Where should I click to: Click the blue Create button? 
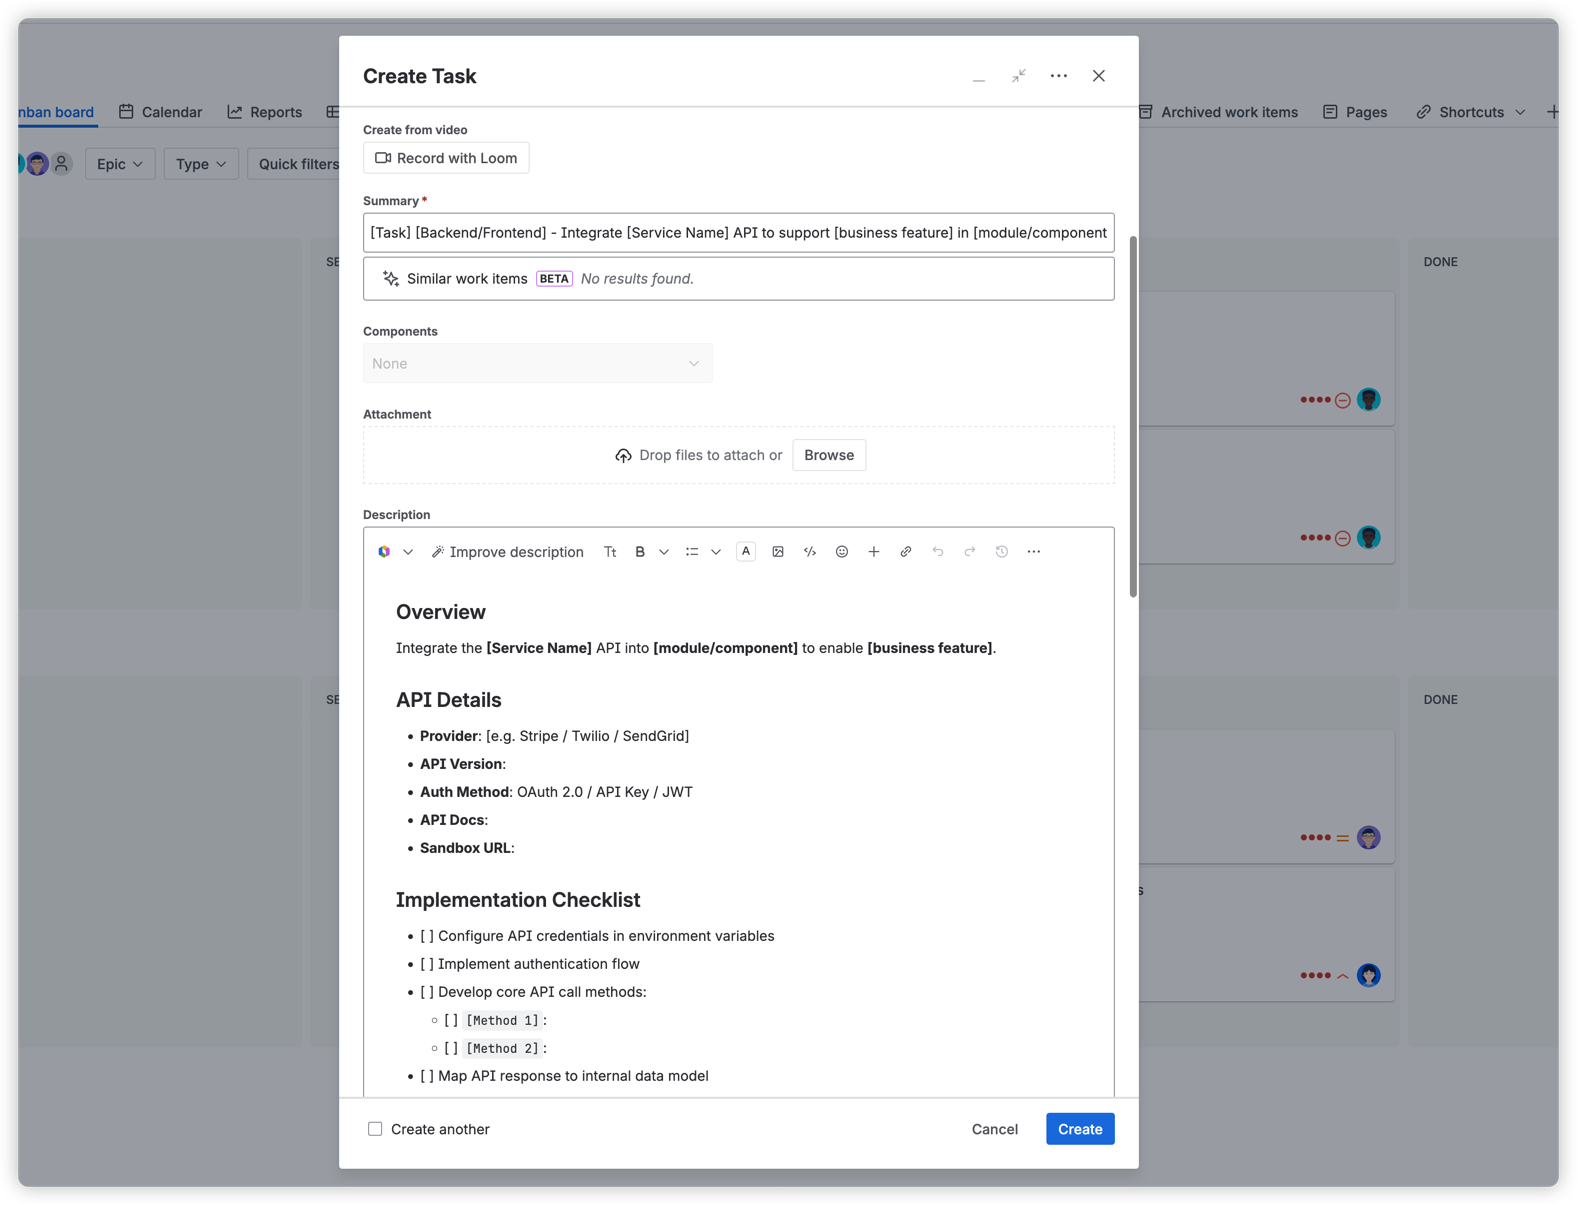[1080, 1129]
